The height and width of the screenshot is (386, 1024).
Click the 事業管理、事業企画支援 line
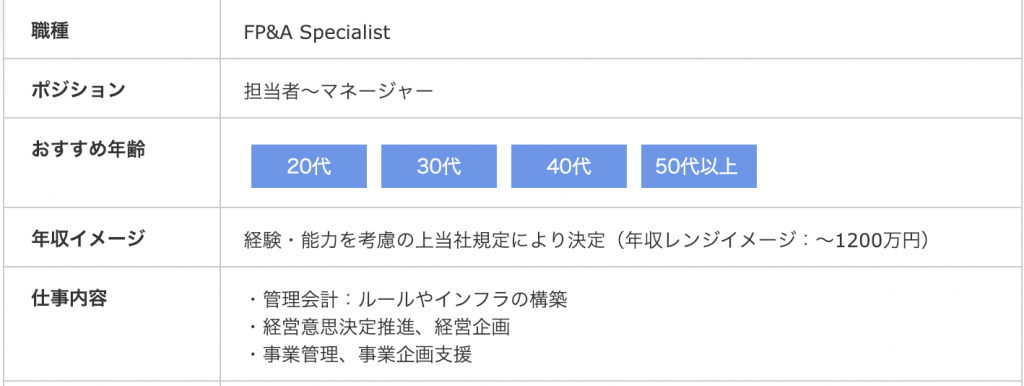(360, 355)
